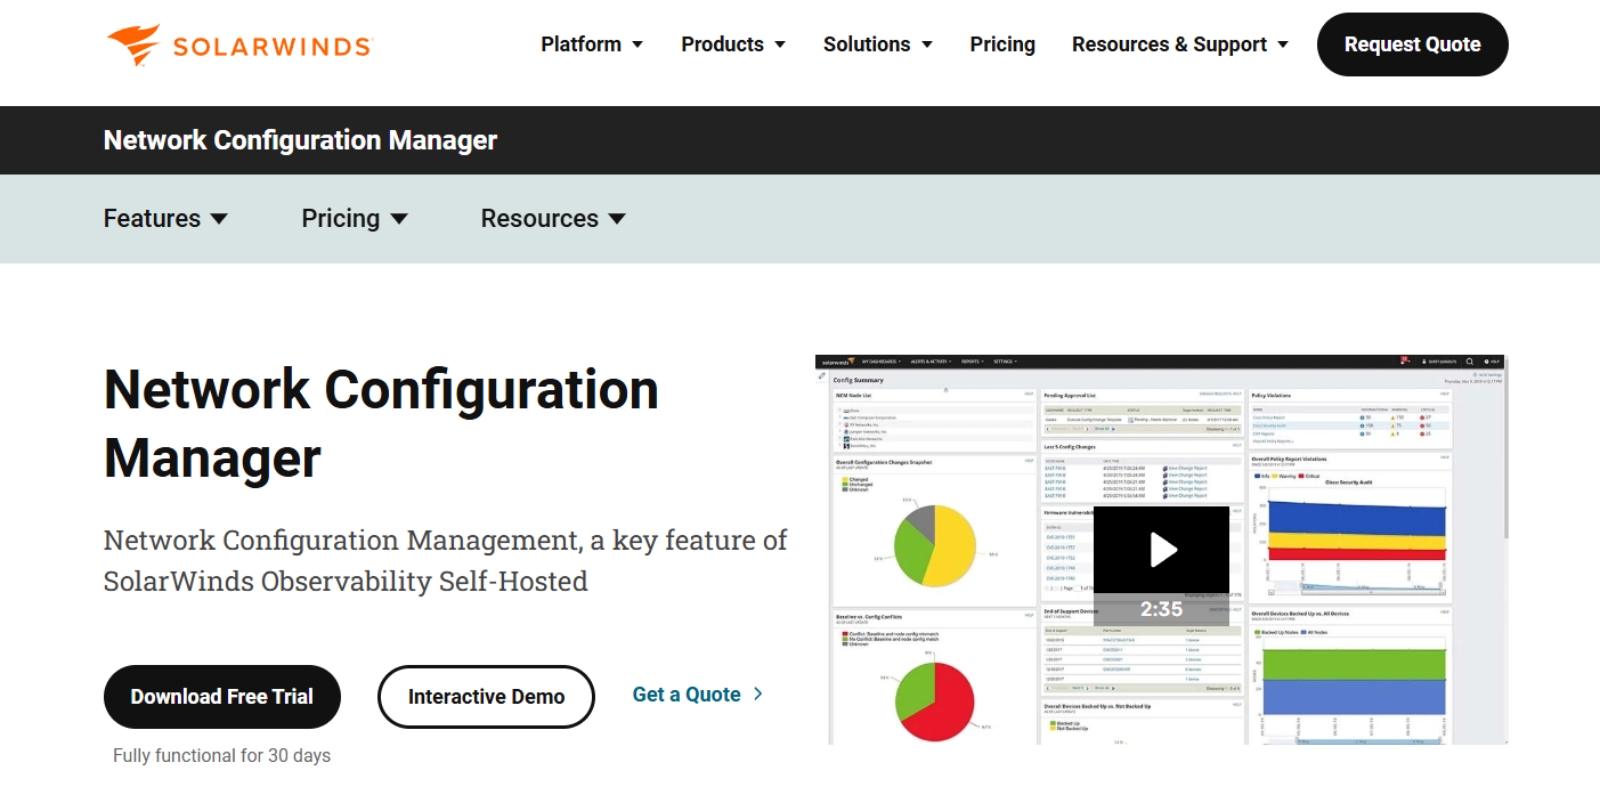Expand the sub-navigation Pricing triangle
1600x800 pixels.
[x=399, y=219]
